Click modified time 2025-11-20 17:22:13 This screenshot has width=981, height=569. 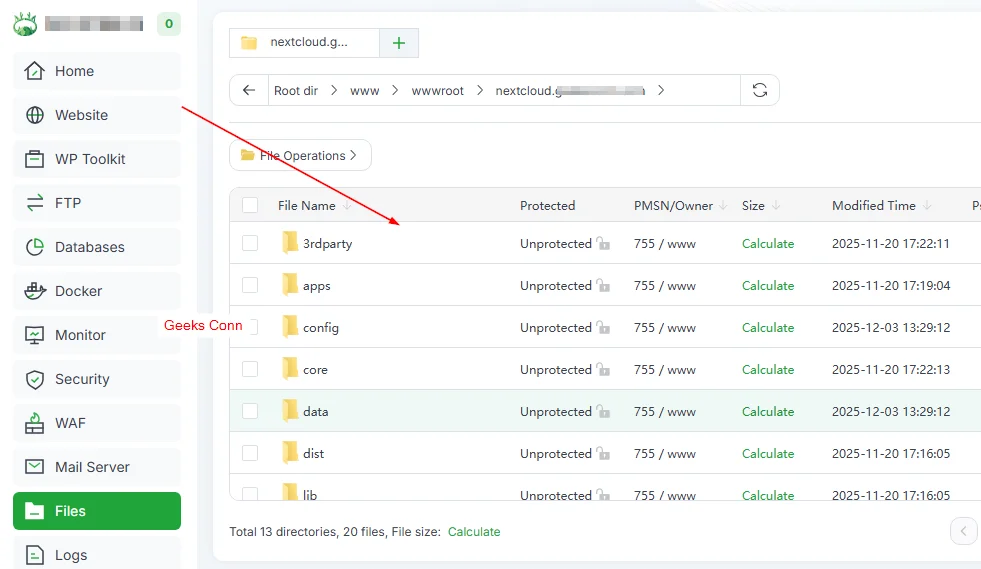pos(891,369)
